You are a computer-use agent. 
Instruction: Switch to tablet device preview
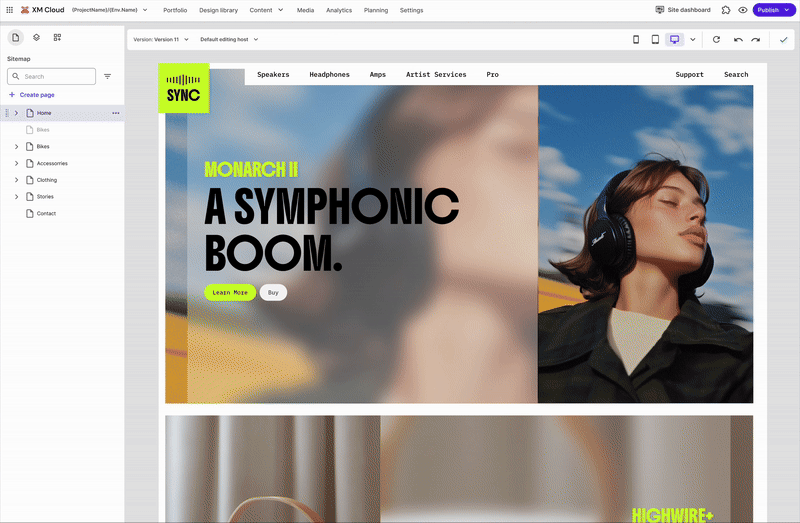[655, 39]
